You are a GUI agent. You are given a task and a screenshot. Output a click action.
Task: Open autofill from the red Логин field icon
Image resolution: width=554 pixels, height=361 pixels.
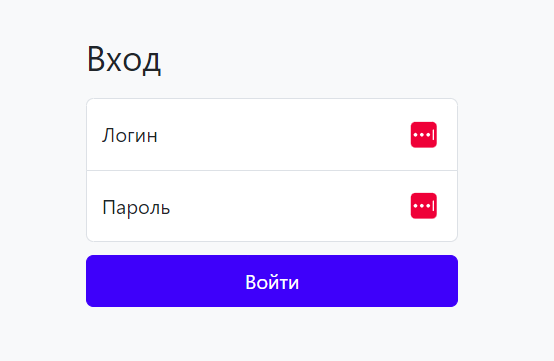point(424,135)
